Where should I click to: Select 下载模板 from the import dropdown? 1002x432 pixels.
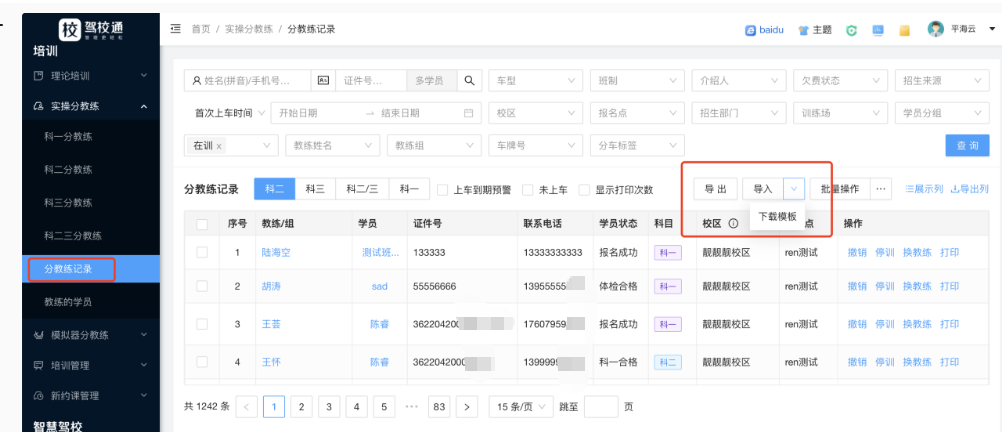777,216
